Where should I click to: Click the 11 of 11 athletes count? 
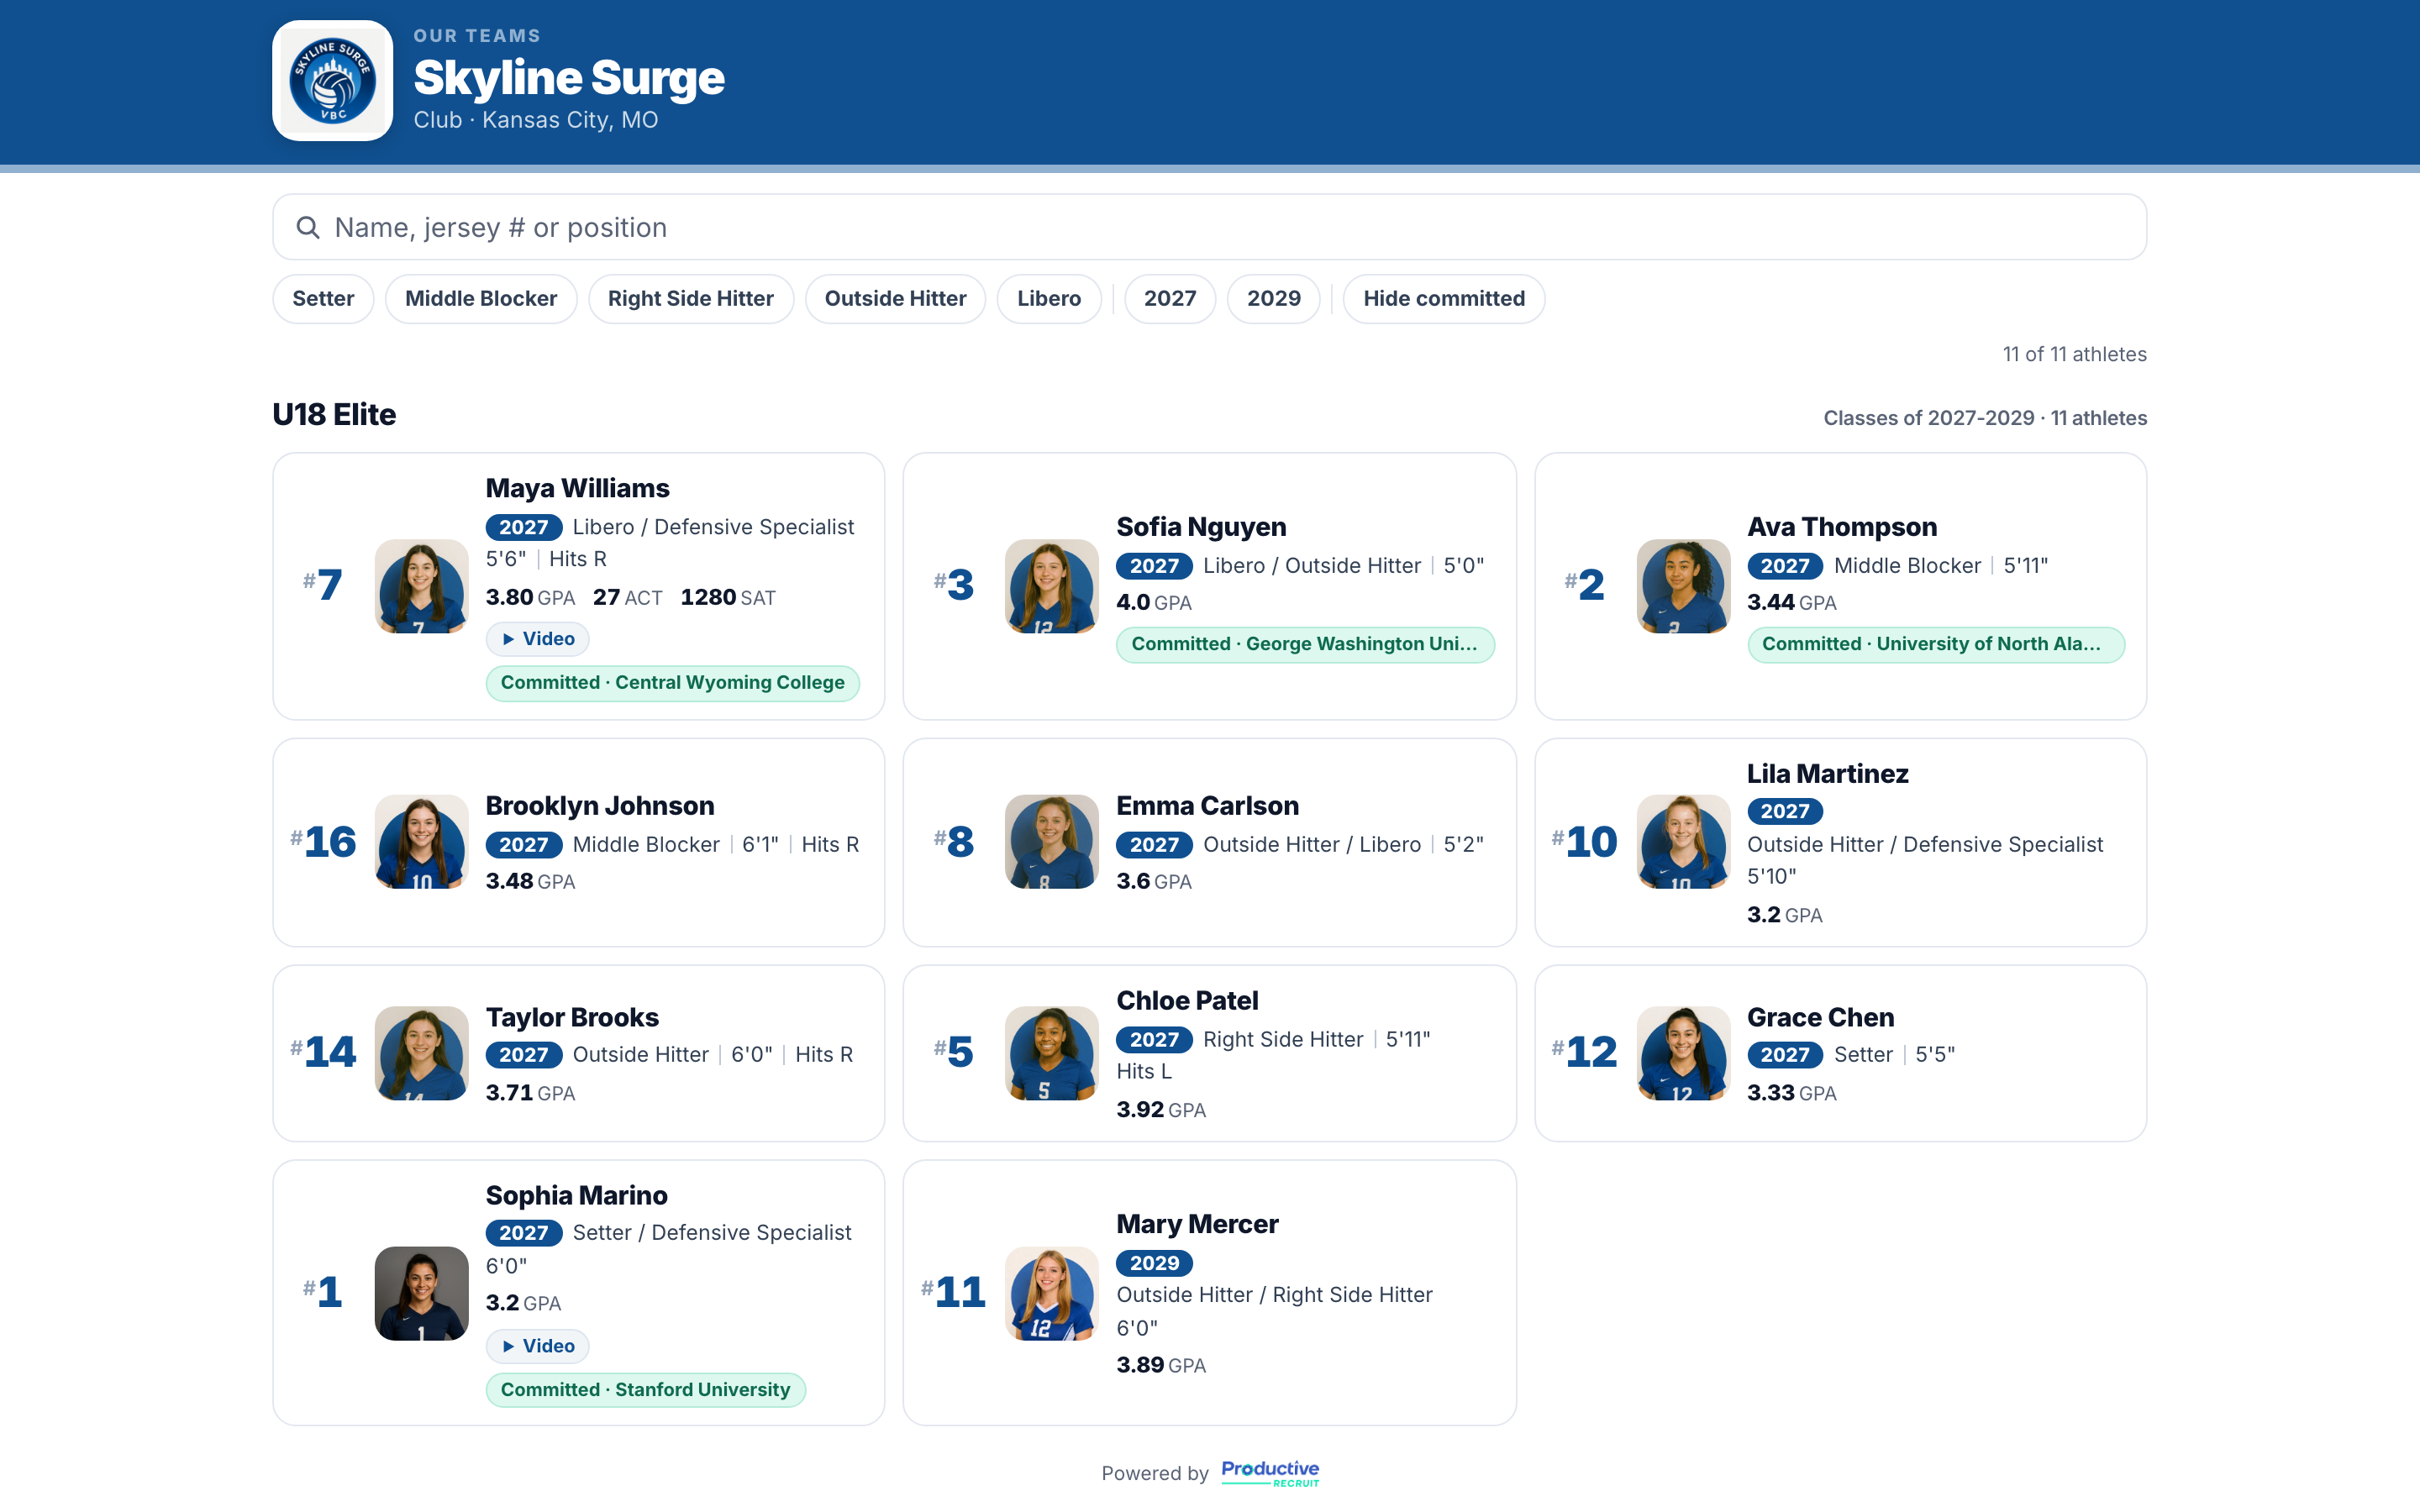click(x=2074, y=354)
